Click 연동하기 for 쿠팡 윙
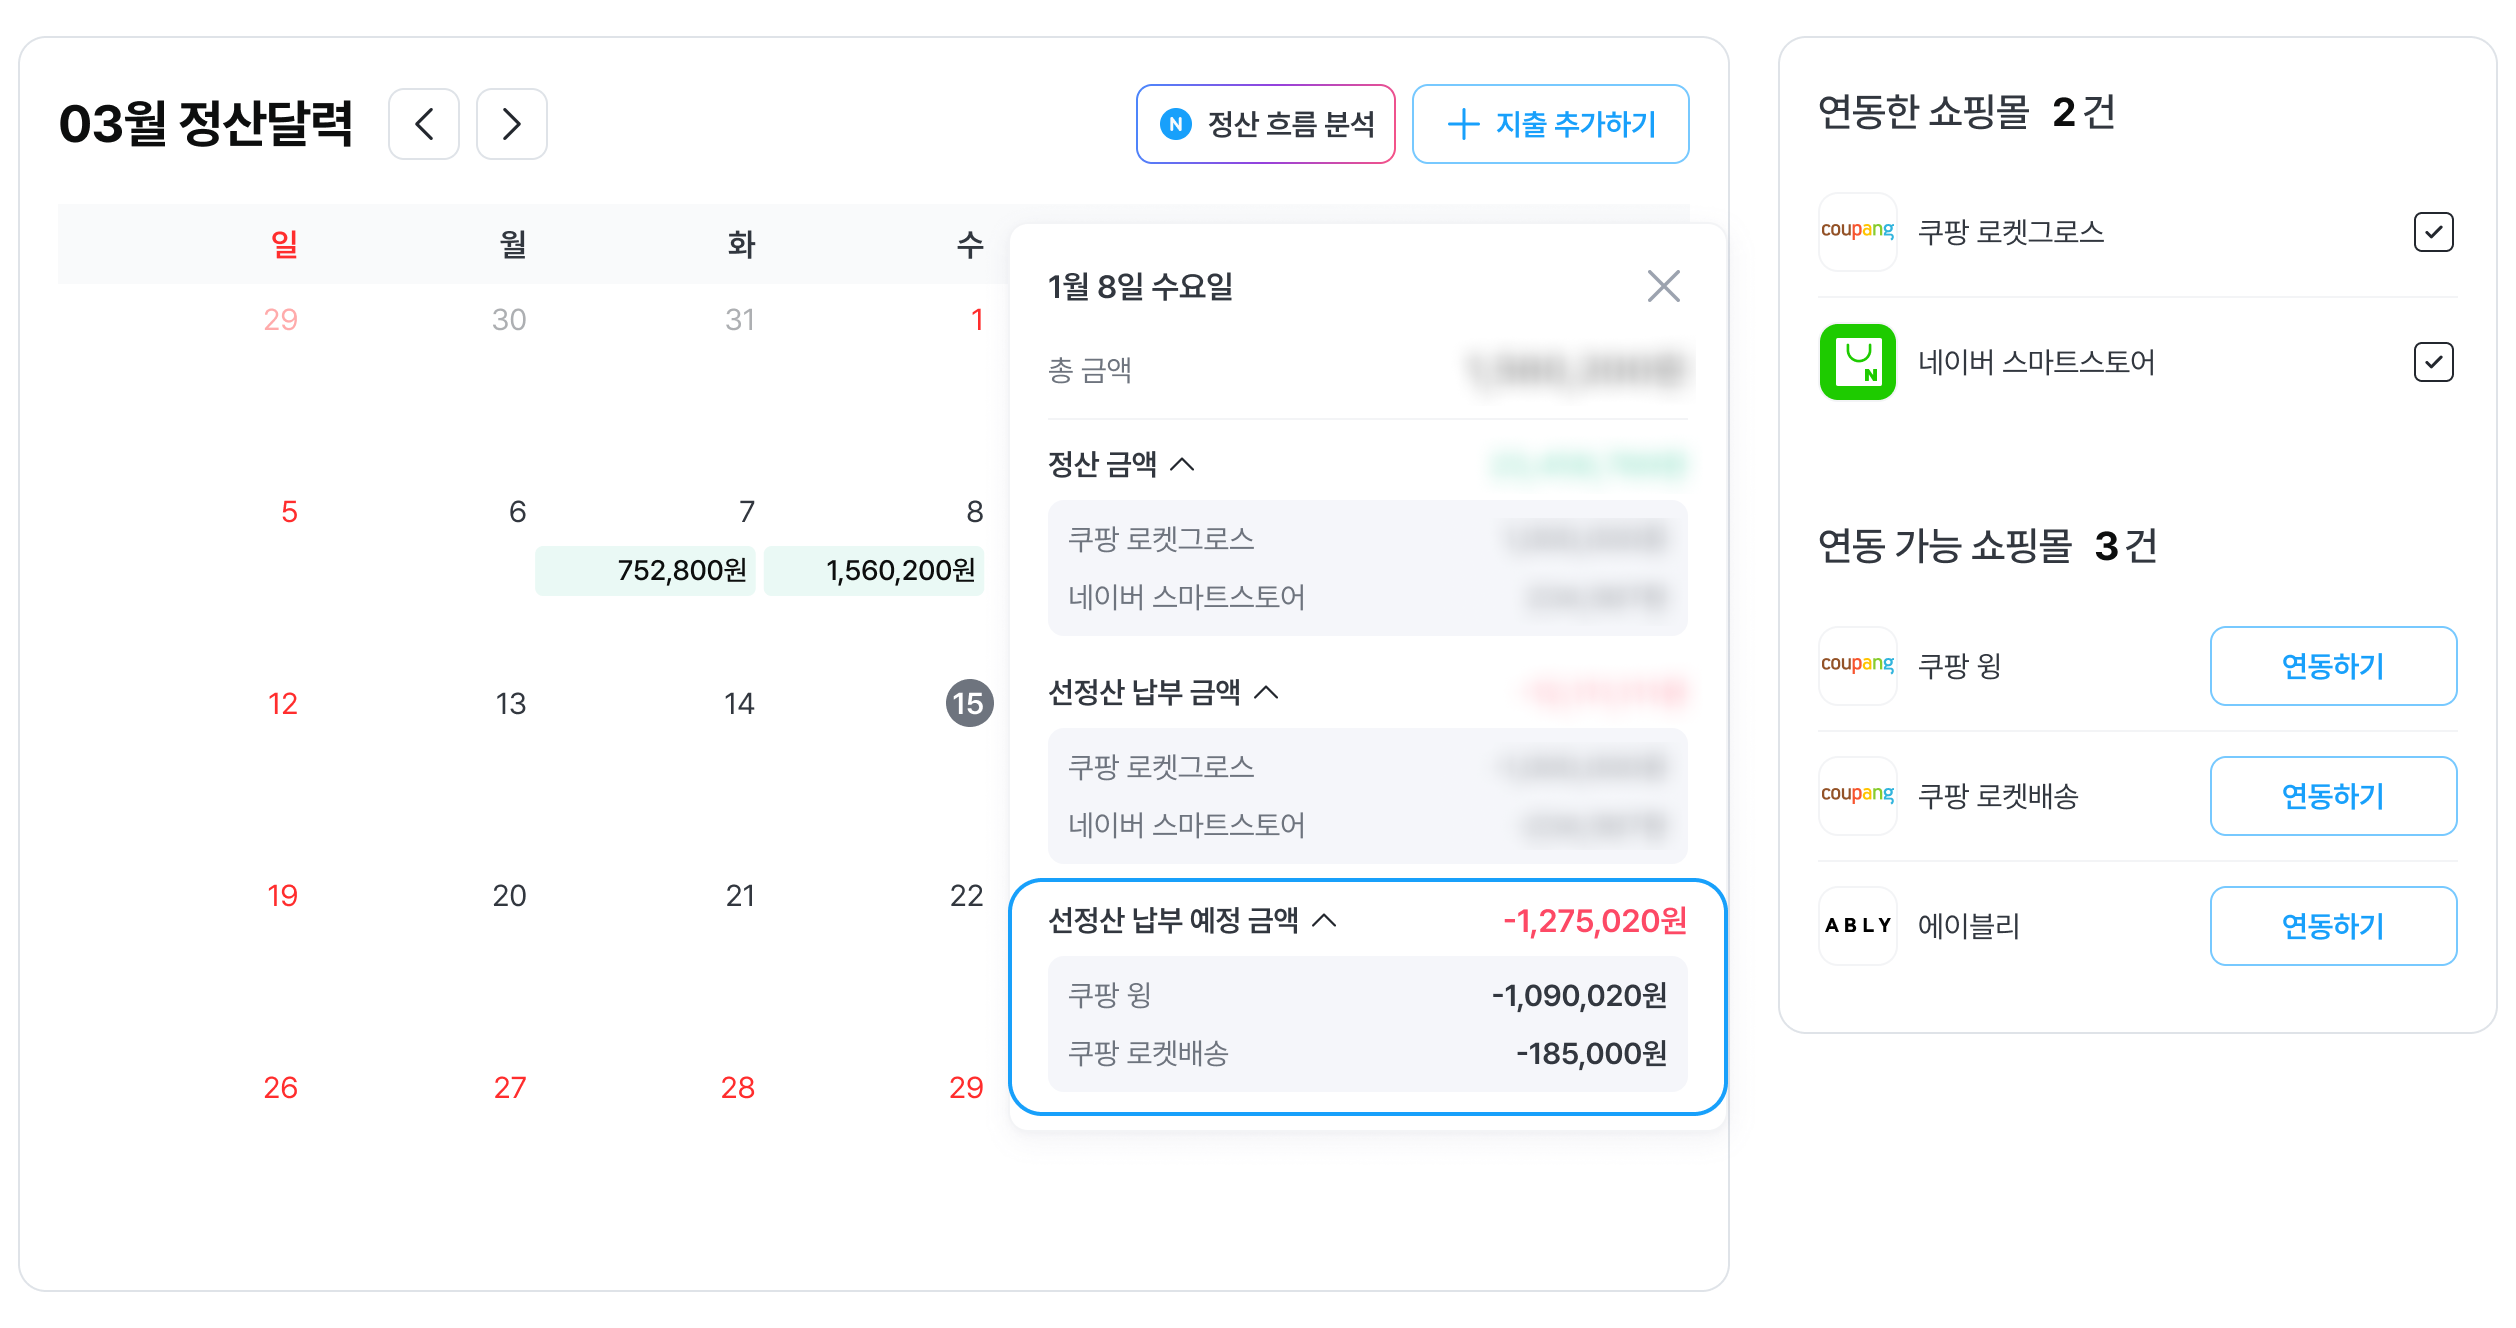 pyautogui.click(x=2332, y=666)
